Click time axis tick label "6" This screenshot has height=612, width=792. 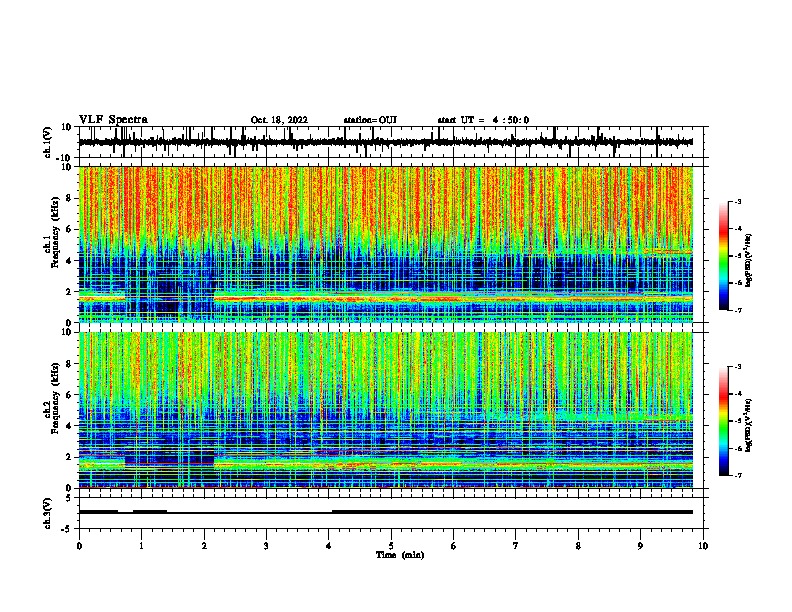(454, 546)
